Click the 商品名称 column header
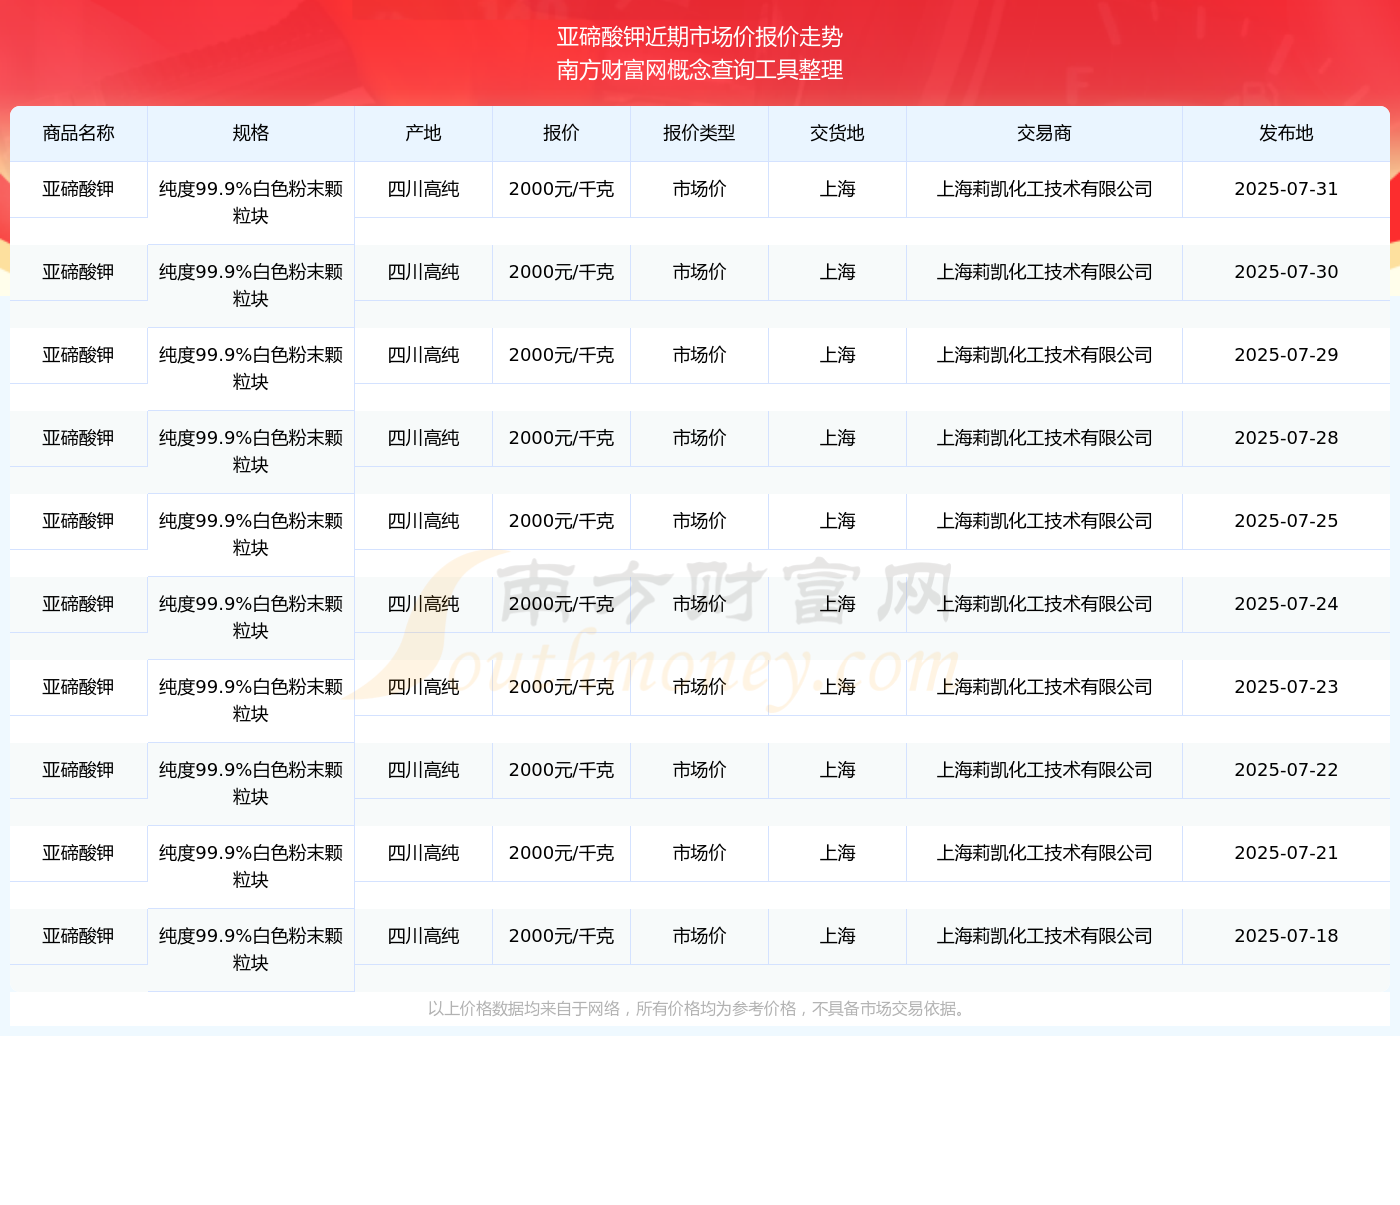1400x1205 pixels. (79, 133)
